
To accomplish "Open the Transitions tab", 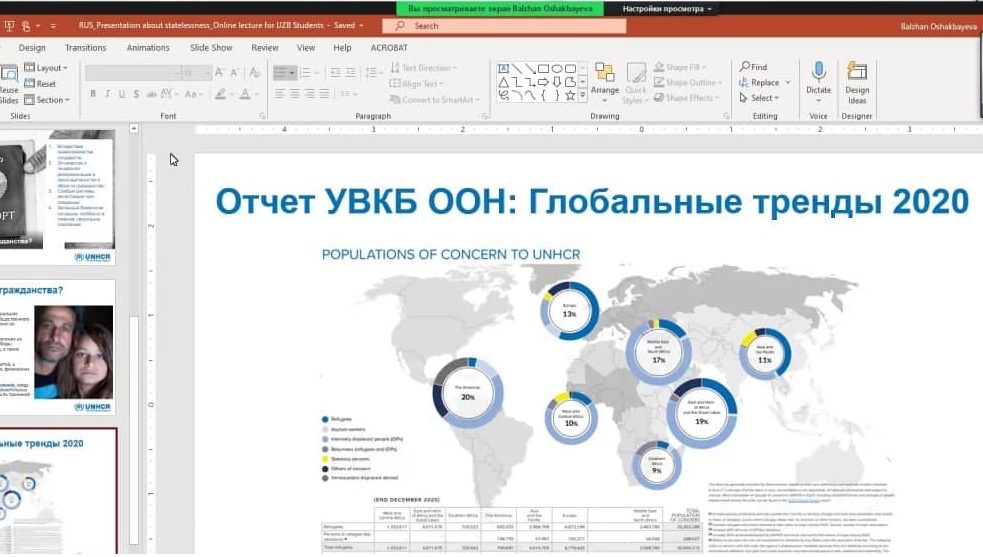I will click(x=85, y=48).
